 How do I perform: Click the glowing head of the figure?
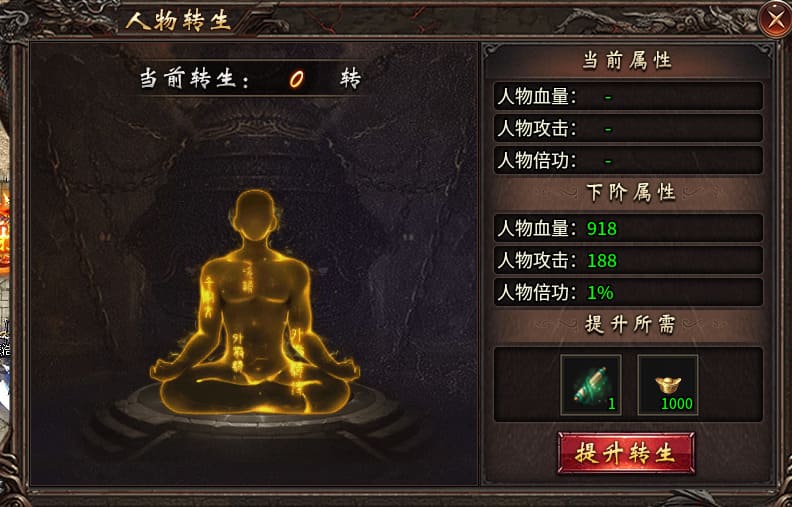point(256,216)
